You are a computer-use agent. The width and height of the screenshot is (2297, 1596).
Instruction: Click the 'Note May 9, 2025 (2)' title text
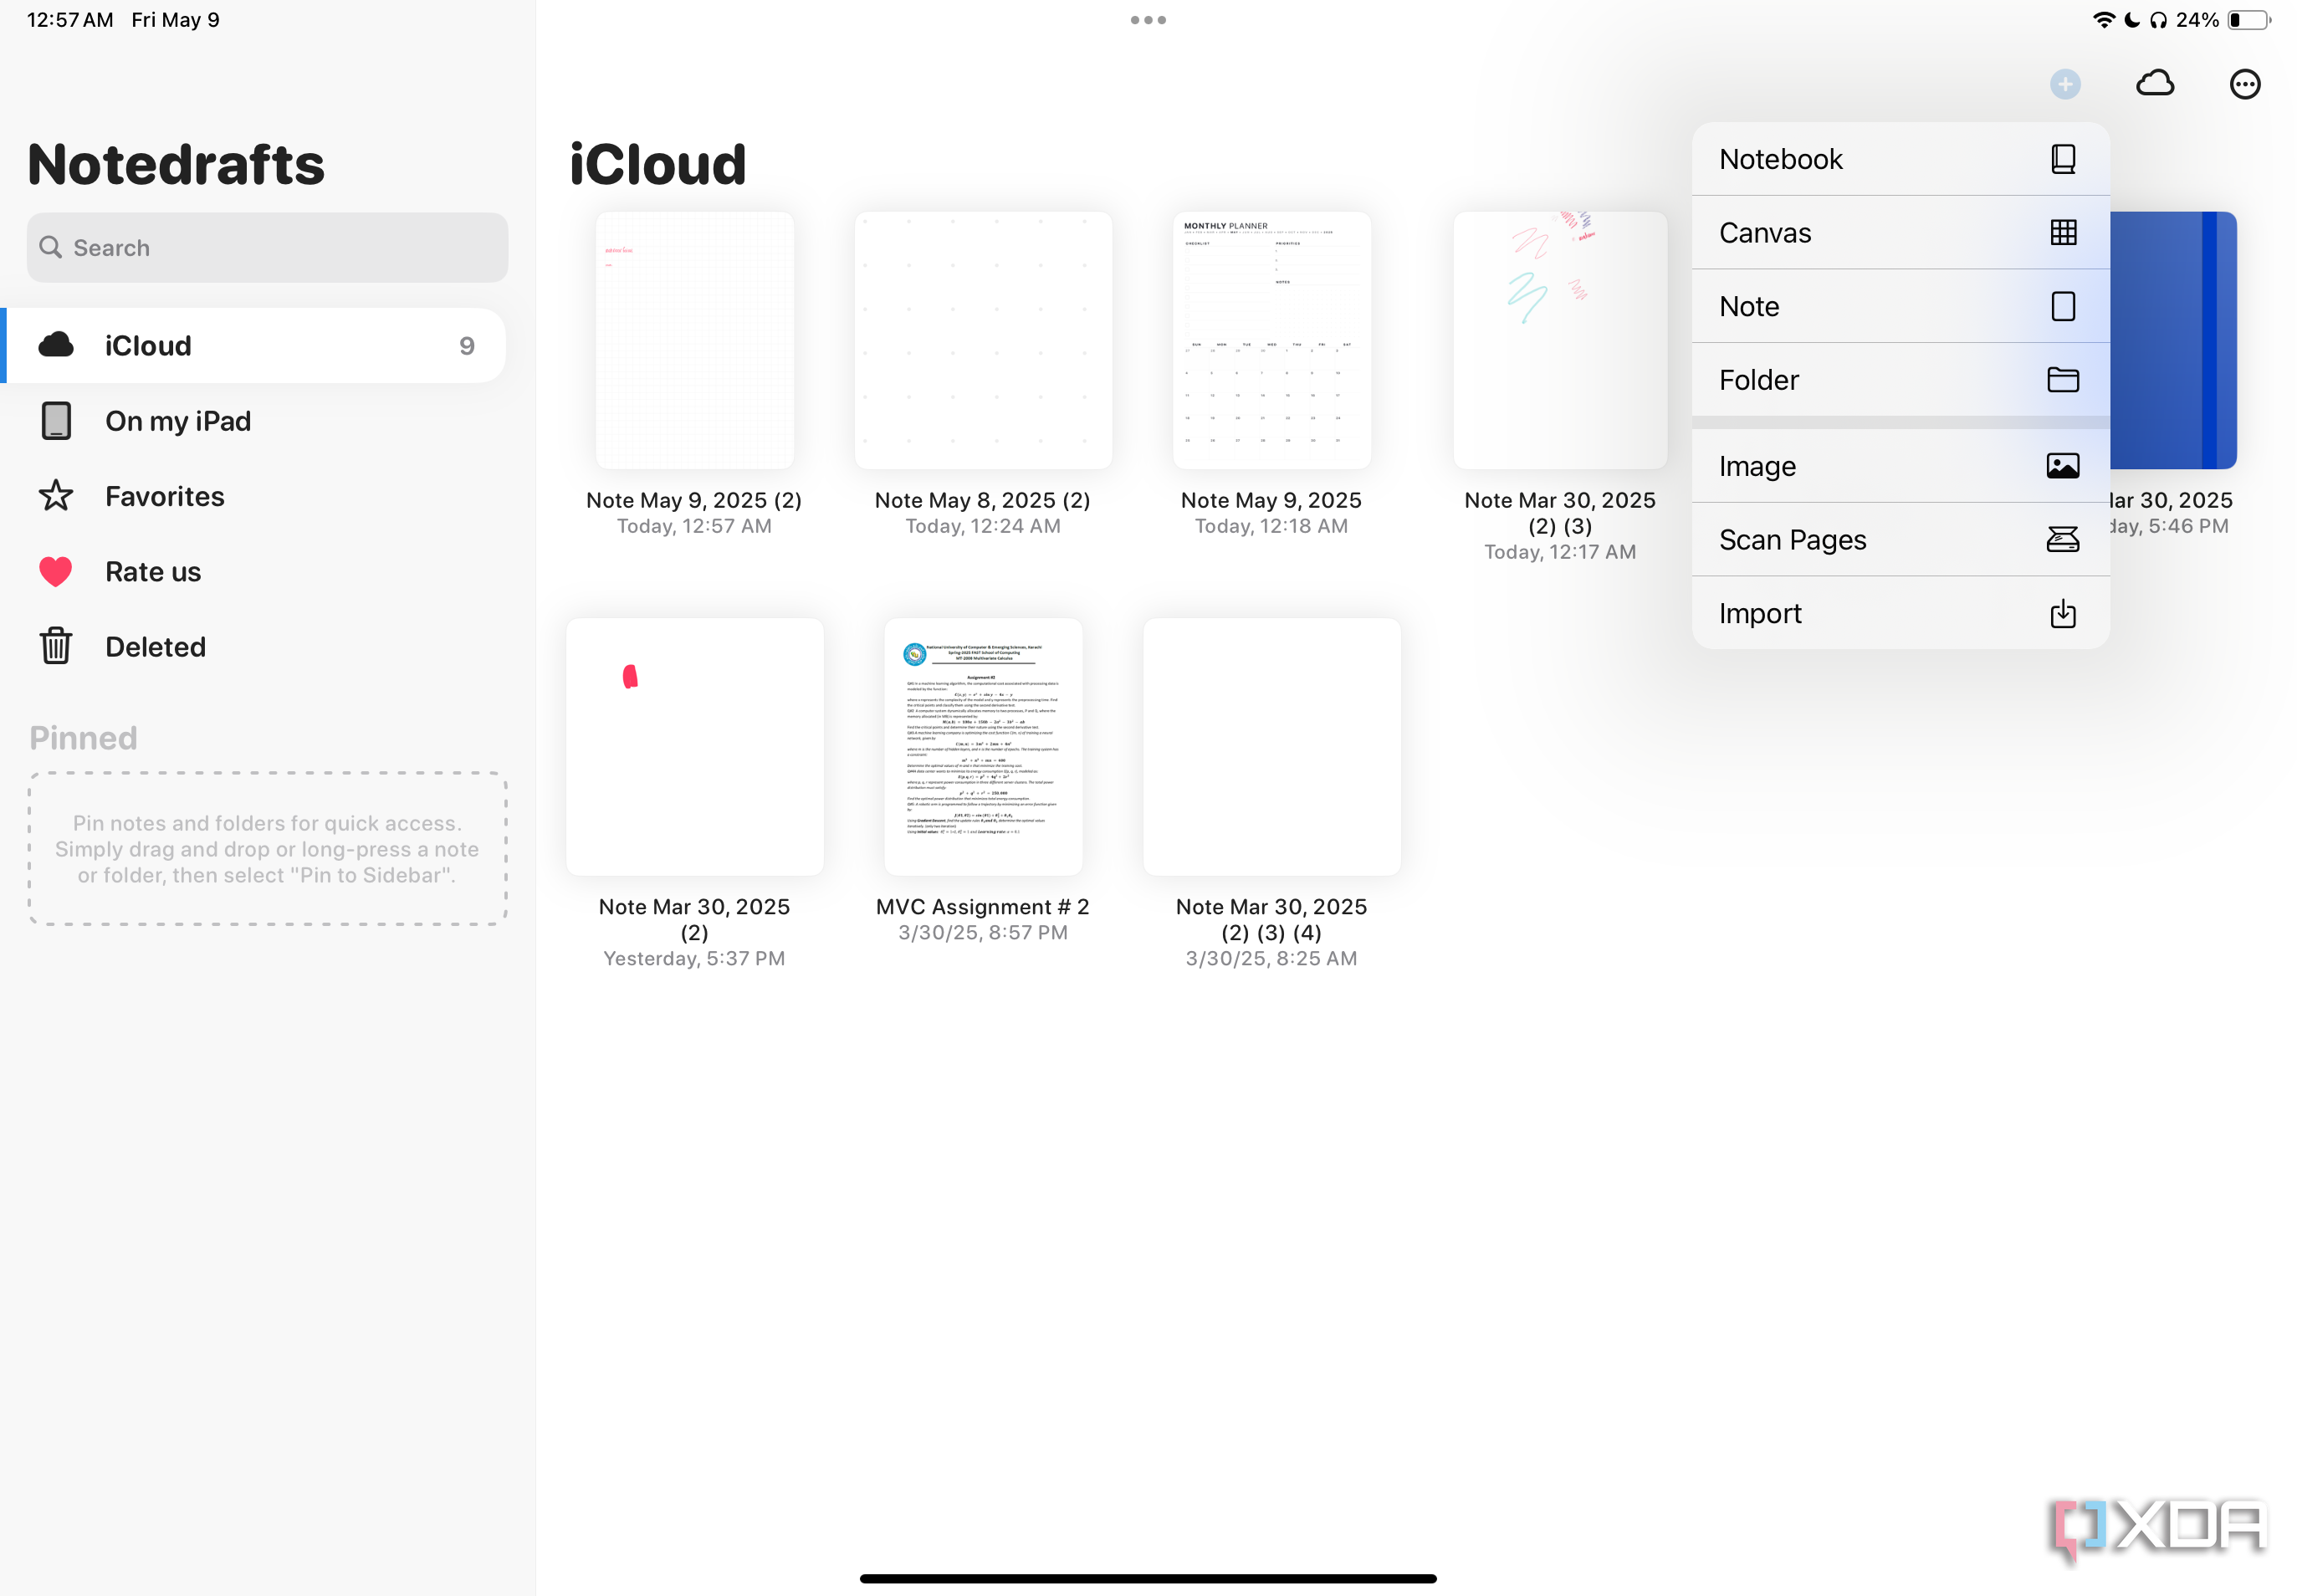pyautogui.click(x=694, y=500)
